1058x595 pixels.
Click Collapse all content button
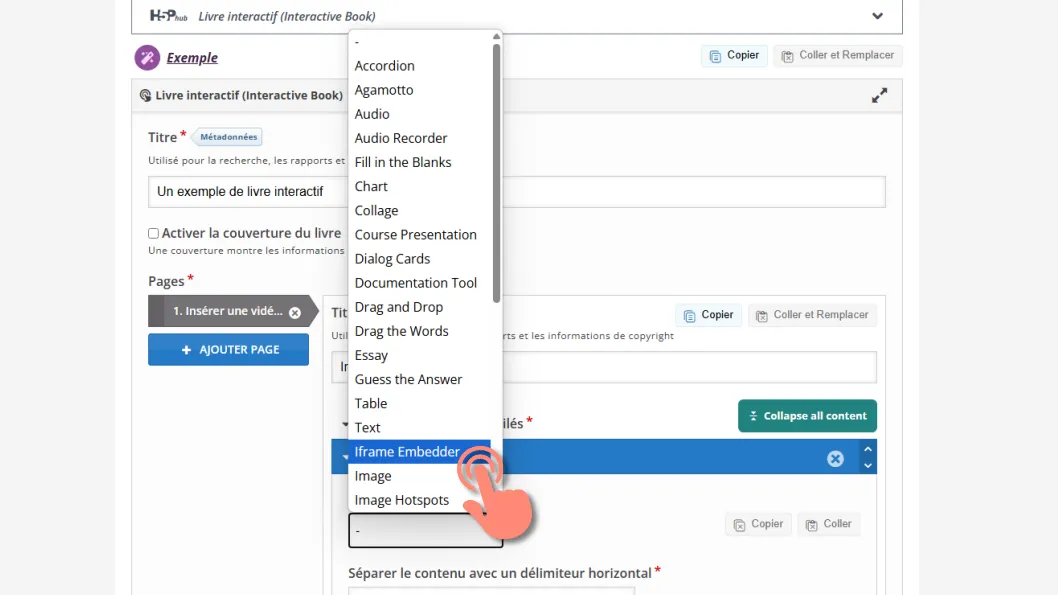[808, 416]
